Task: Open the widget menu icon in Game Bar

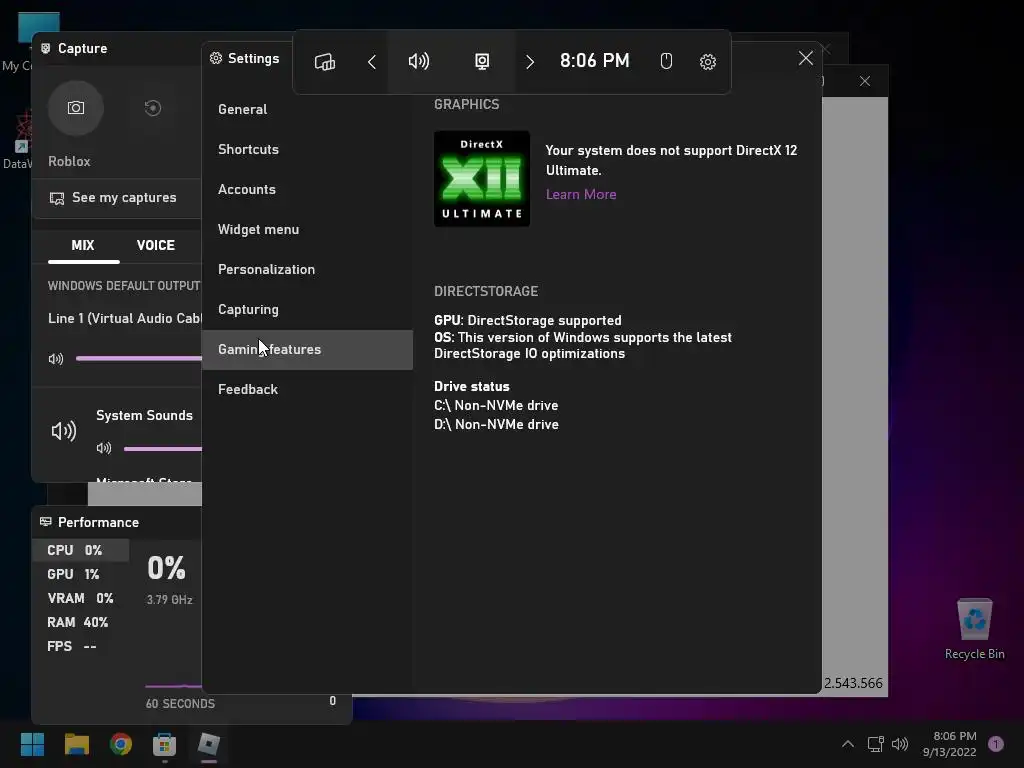Action: [x=325, y=62]
